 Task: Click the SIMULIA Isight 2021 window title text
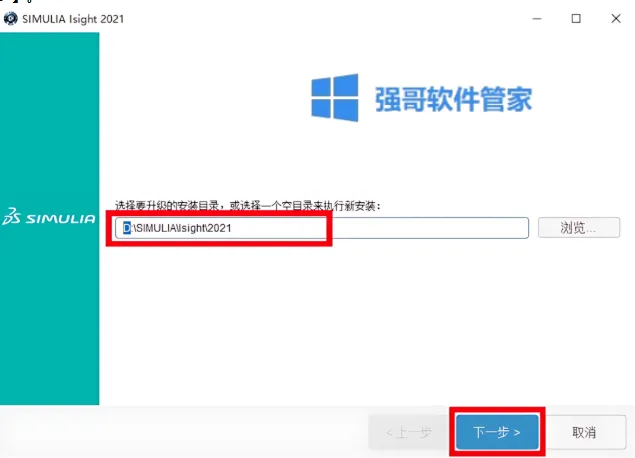tap(73, 19)
